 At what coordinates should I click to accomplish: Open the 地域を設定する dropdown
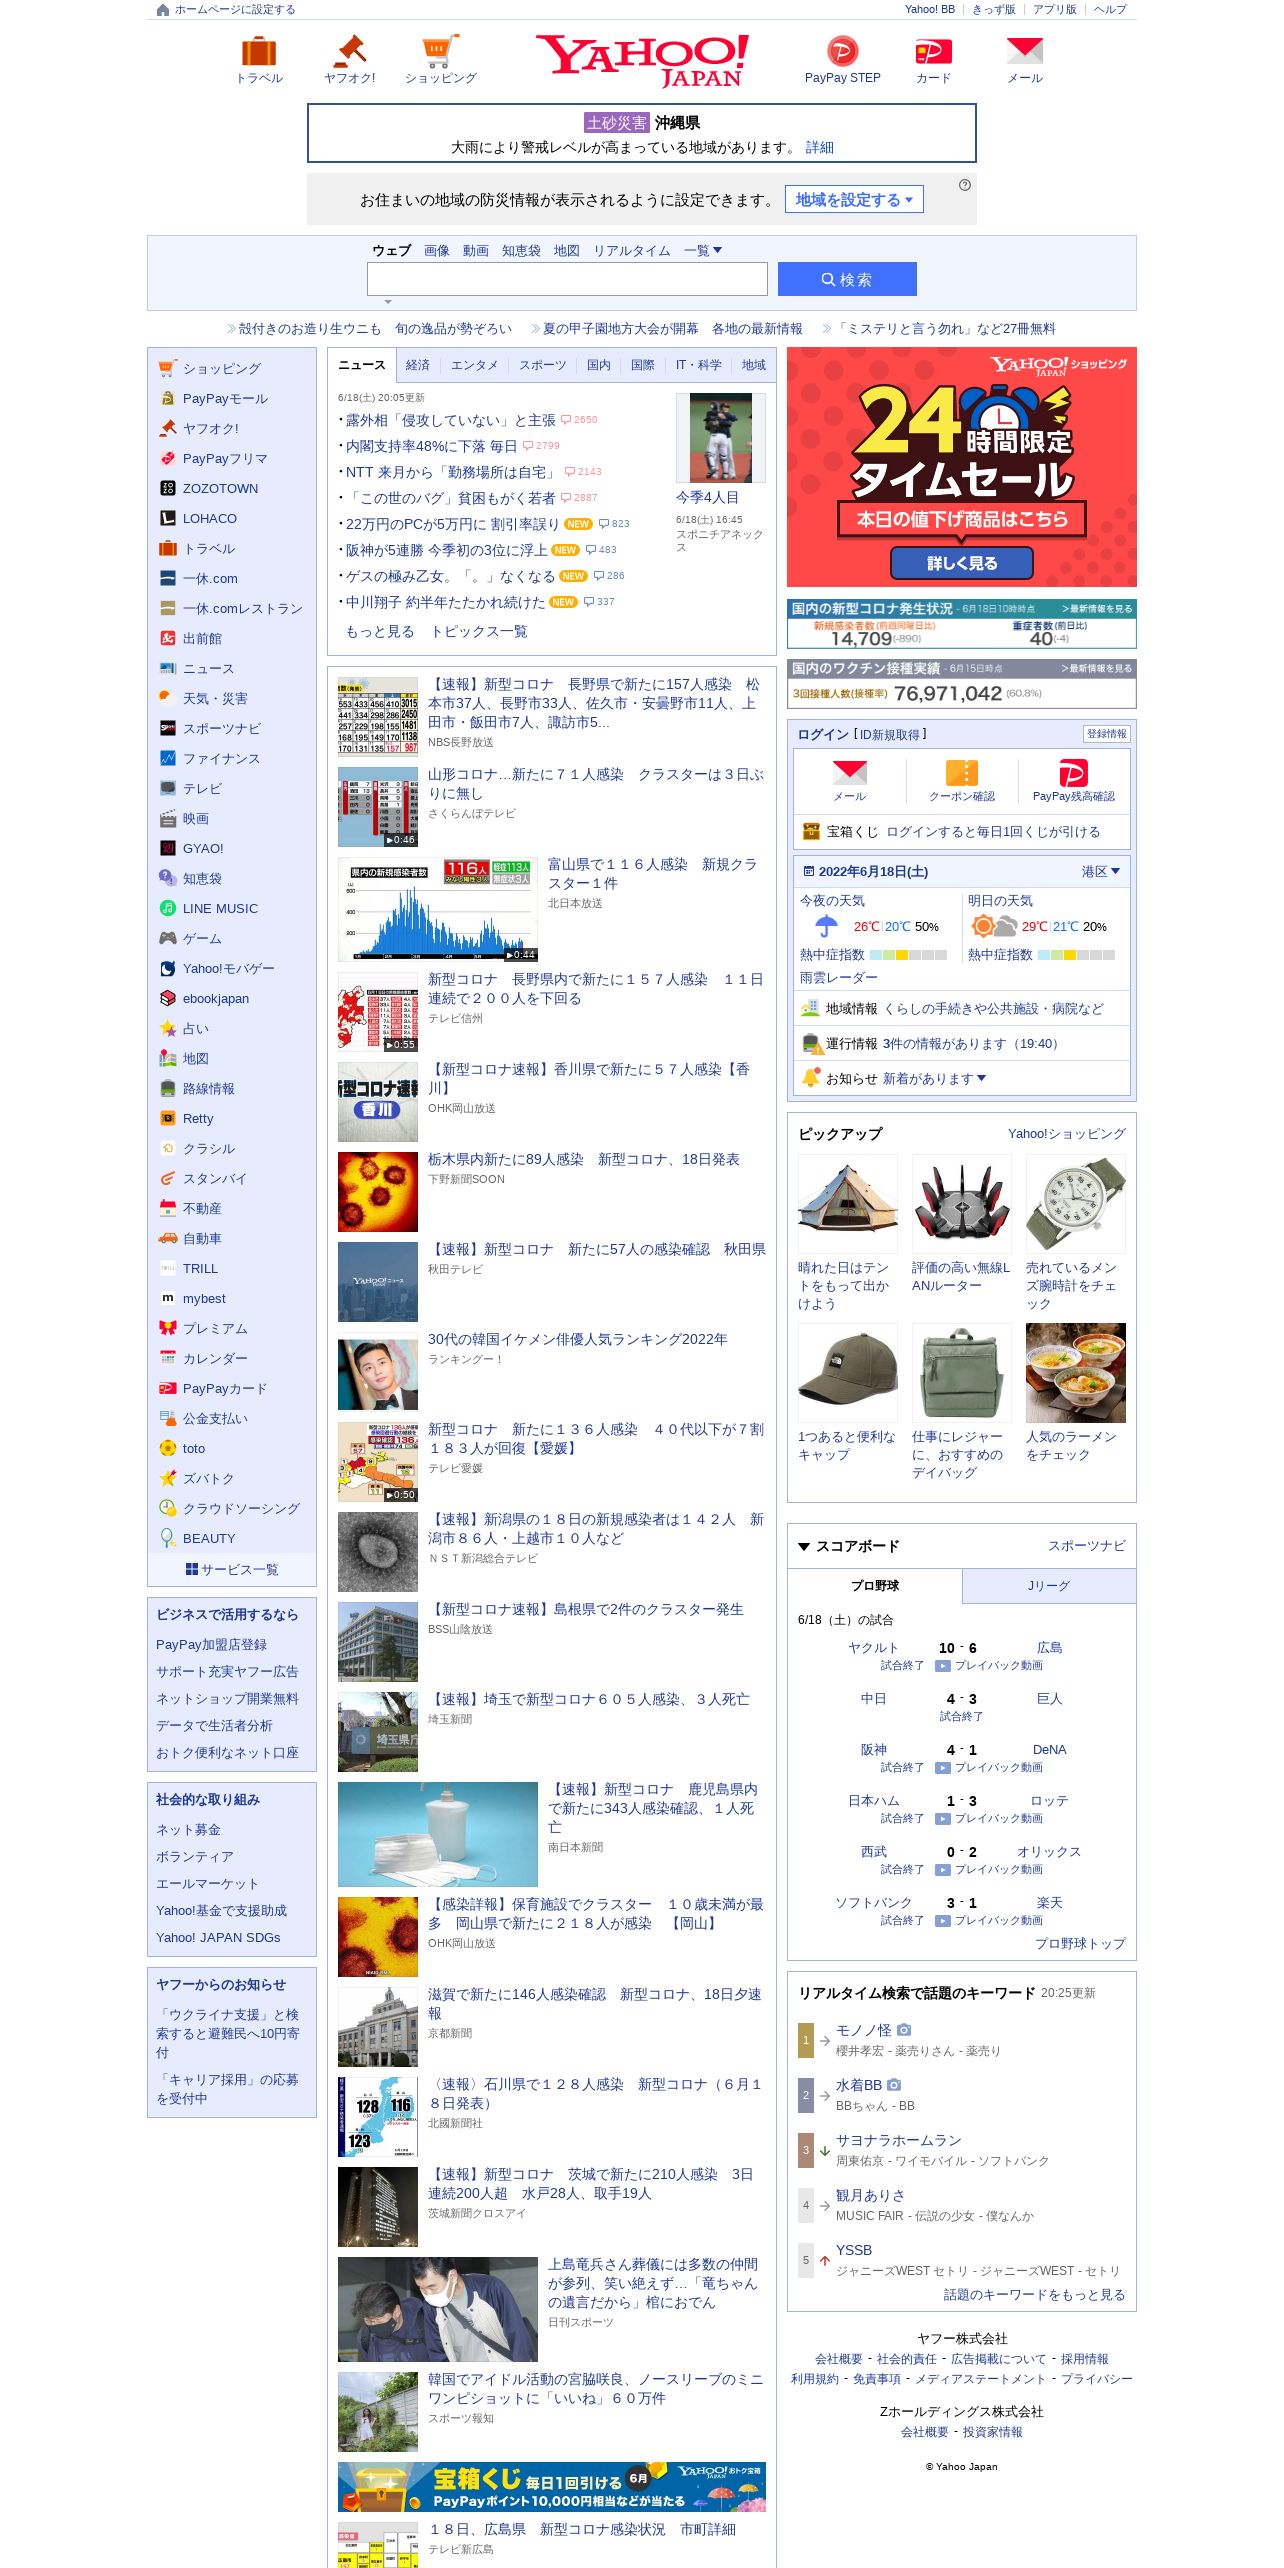pyautogui.click(x=854, y=199)
